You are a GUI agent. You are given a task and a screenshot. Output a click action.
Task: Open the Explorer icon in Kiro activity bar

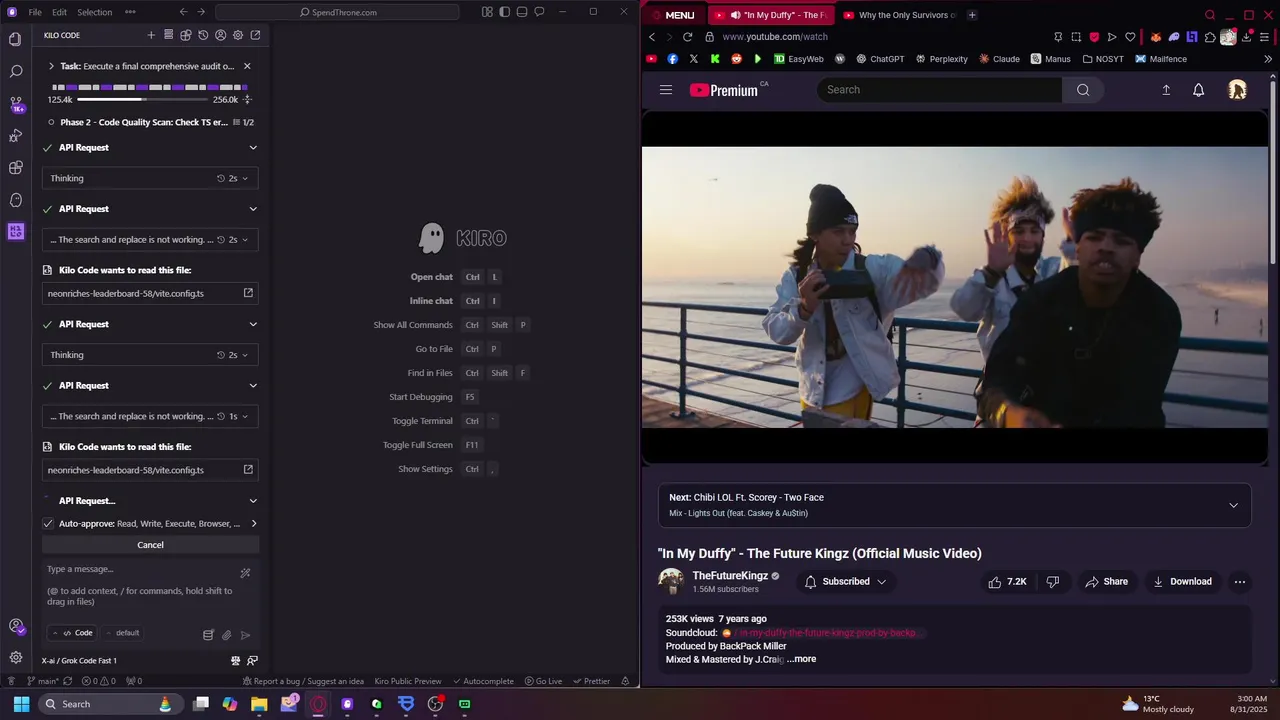(15, 39)
